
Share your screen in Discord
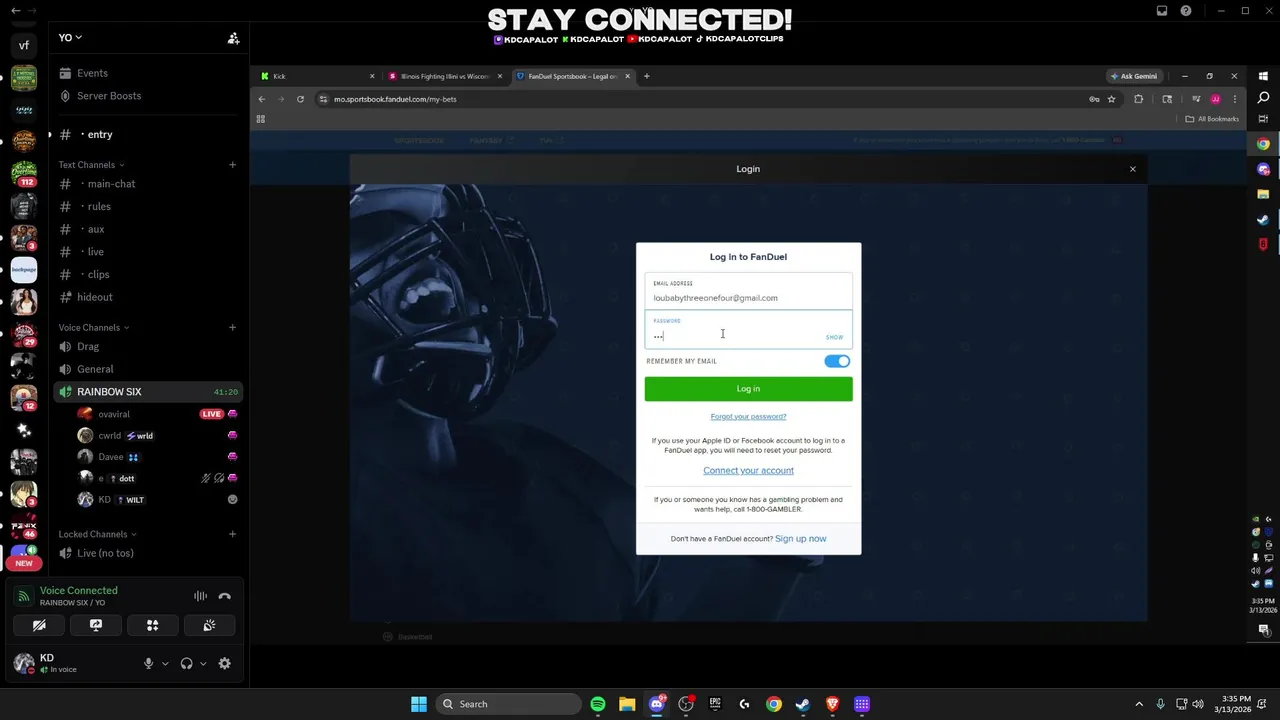pos(96,625)
